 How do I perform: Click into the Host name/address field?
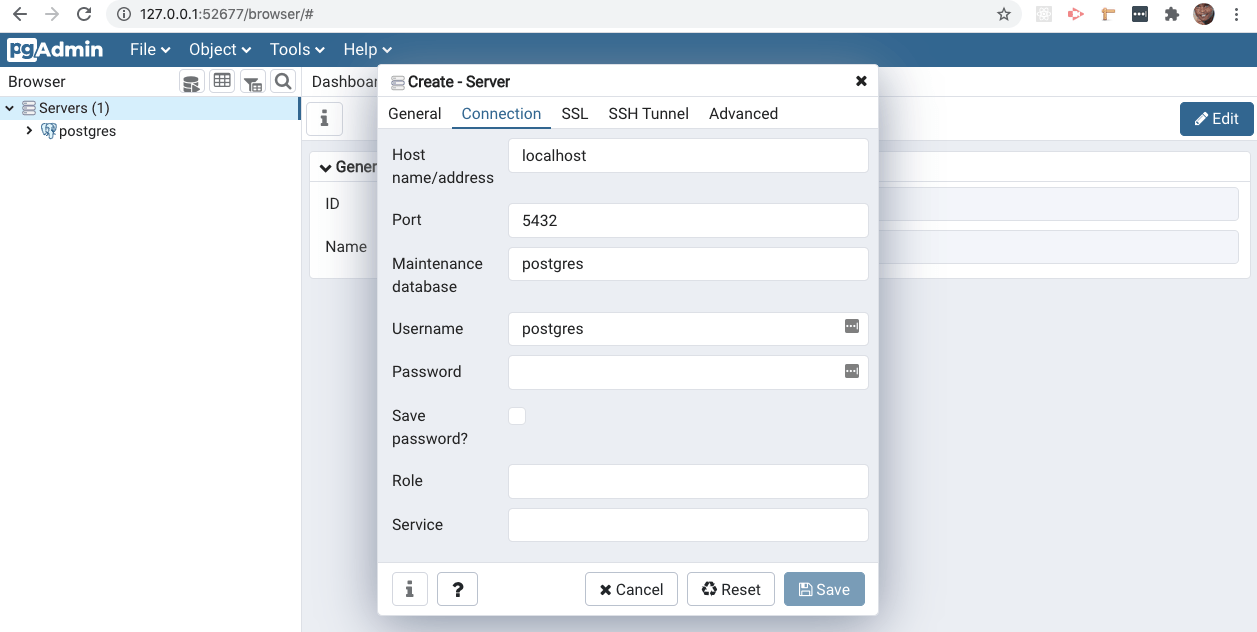click(688, 155)
